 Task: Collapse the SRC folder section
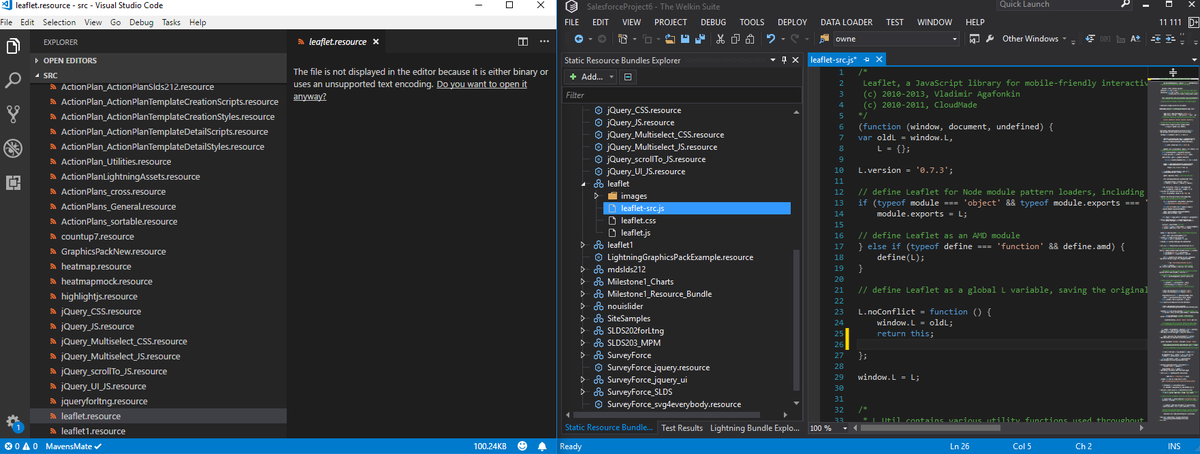[x=159, y=75]
